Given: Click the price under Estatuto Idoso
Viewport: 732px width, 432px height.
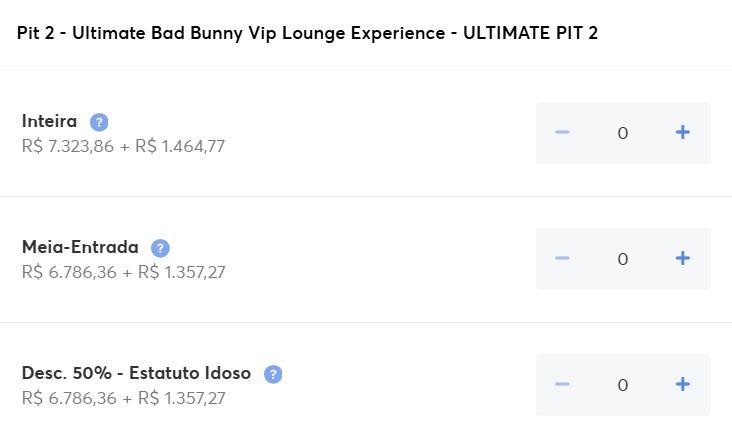Looking at the screenshot, I should point(123,398).
